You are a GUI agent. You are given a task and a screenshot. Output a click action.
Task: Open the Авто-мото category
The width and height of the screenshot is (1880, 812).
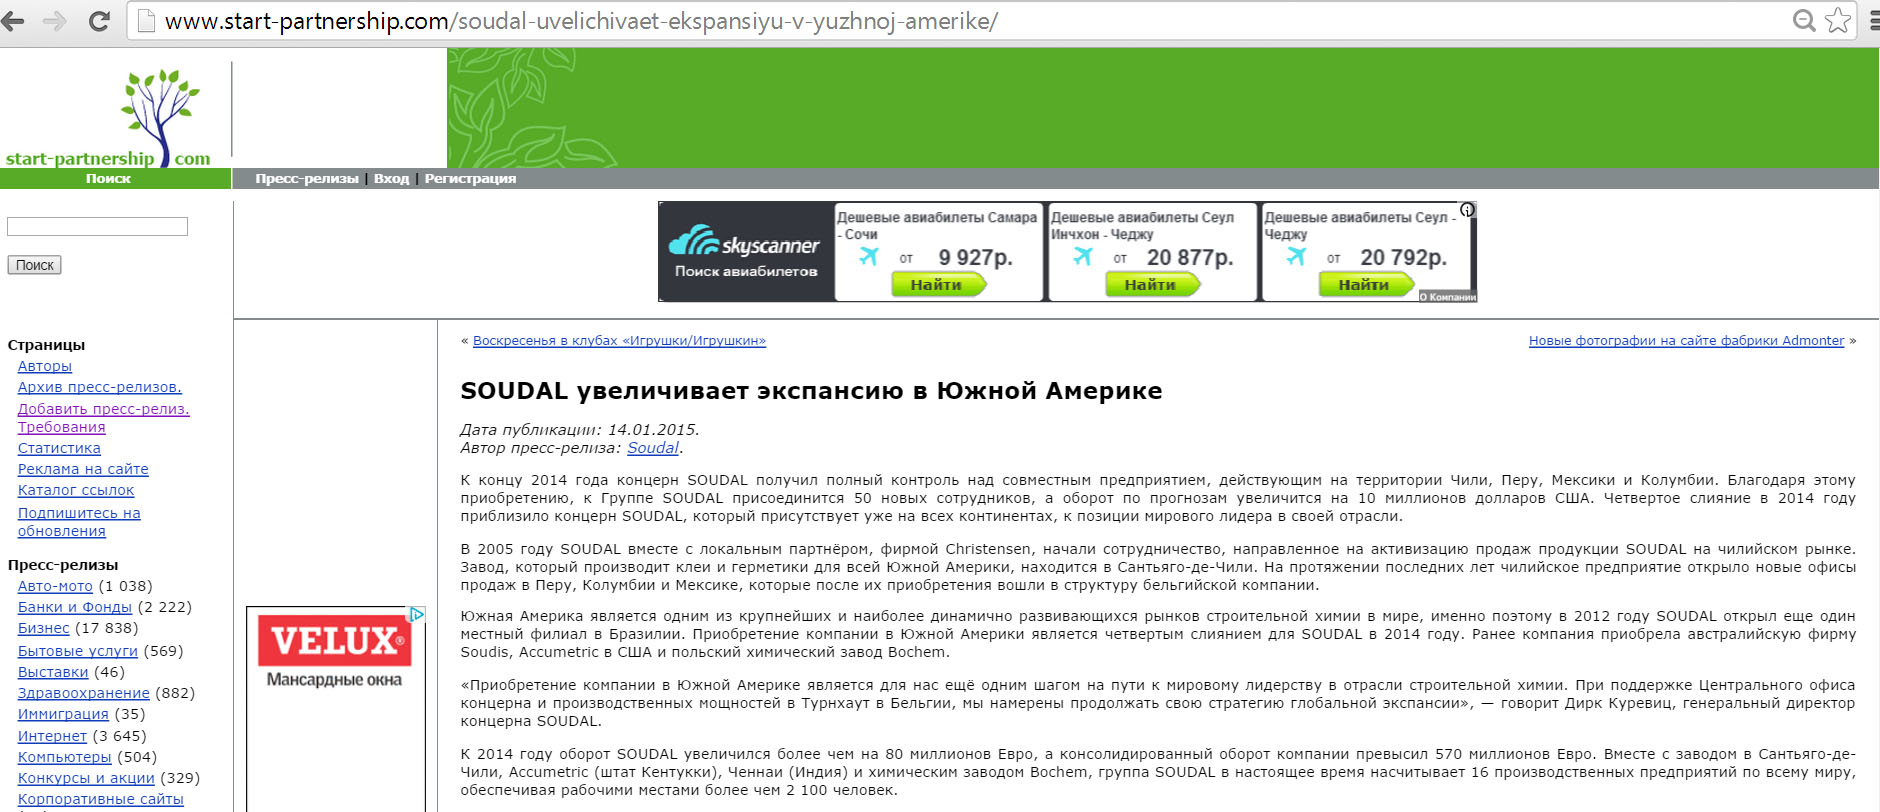55,586
